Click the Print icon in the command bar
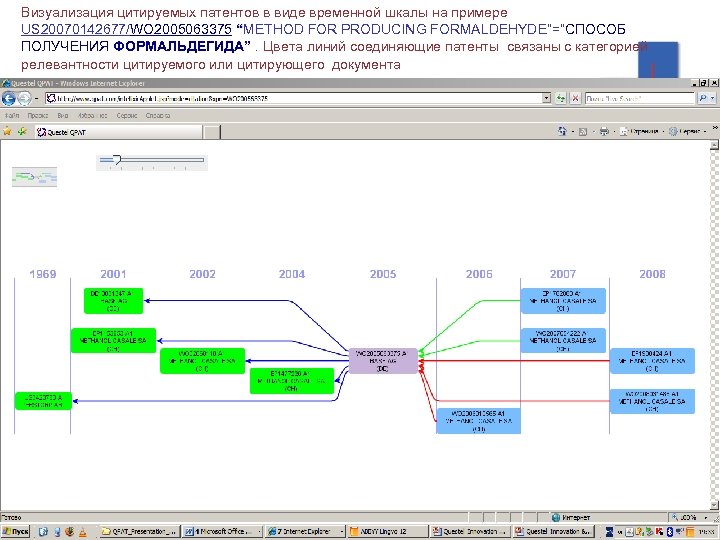This screenshot has width=720, height=540. (604, 131)
